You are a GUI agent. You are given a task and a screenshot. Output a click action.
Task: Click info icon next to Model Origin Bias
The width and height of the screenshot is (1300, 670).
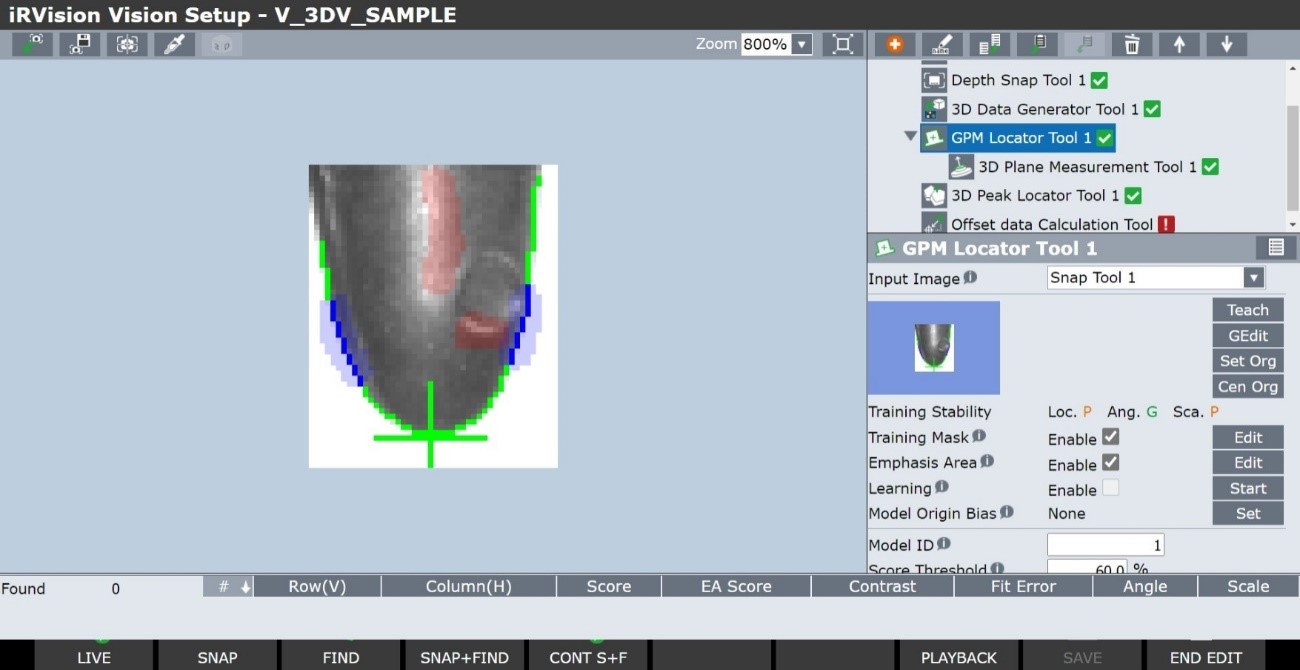tap(1007, 512)
